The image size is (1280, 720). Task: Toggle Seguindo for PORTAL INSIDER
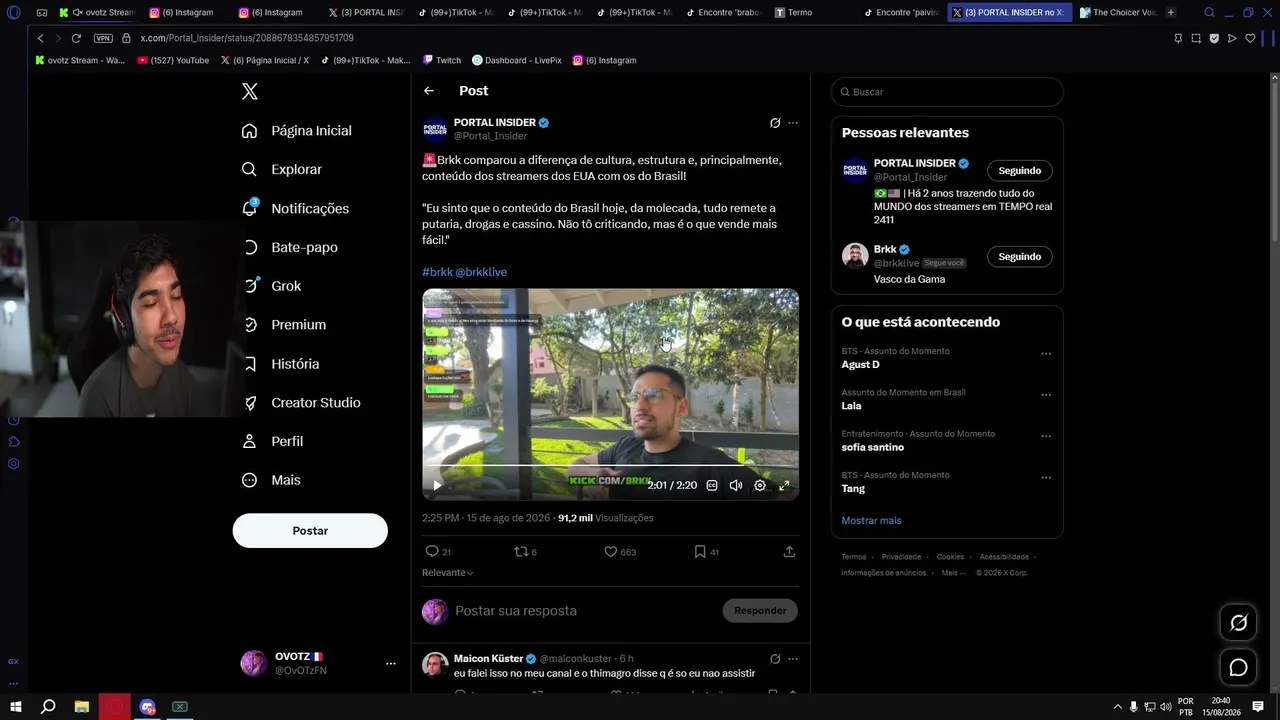(1020, 171)
